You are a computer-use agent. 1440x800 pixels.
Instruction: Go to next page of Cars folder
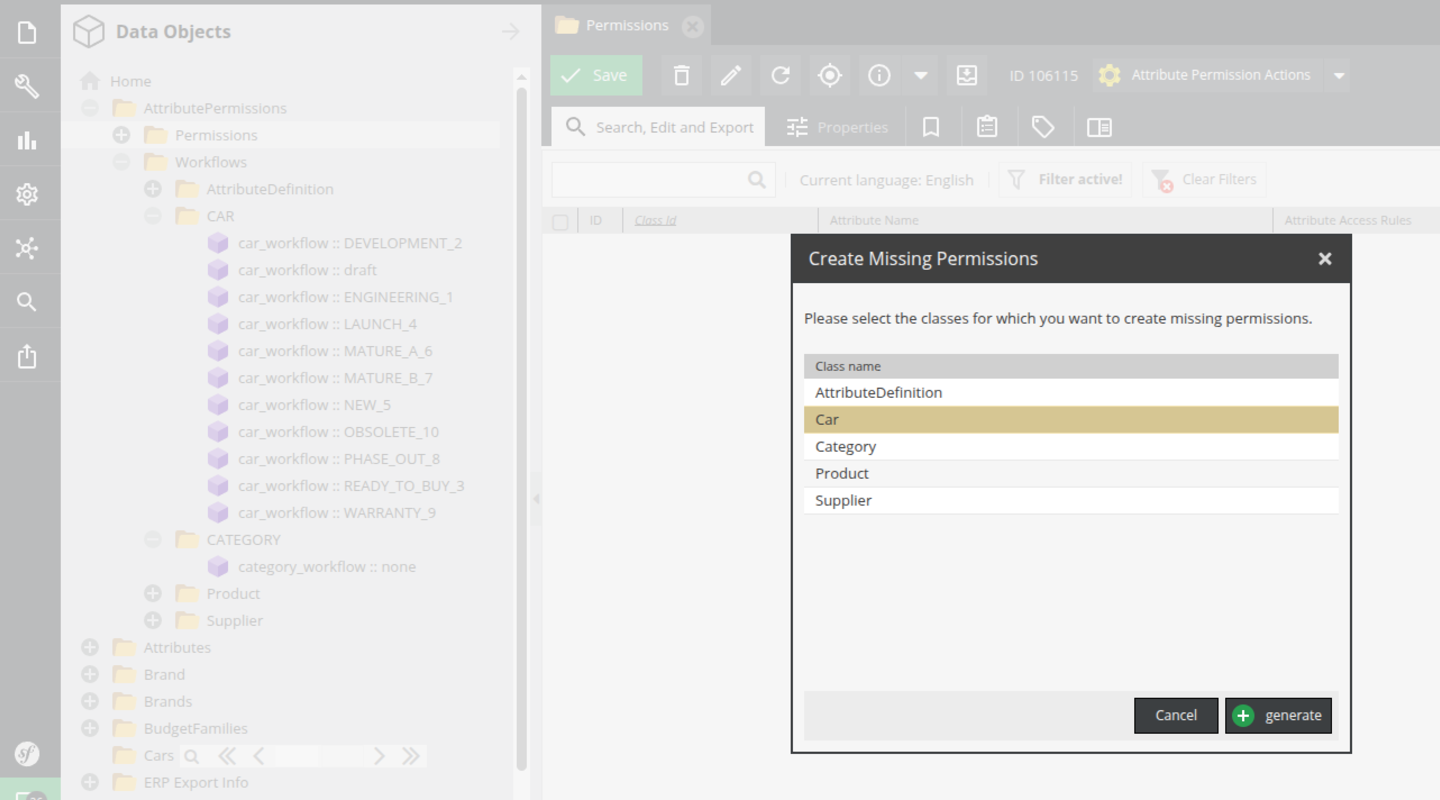click(x=379, y=756)
